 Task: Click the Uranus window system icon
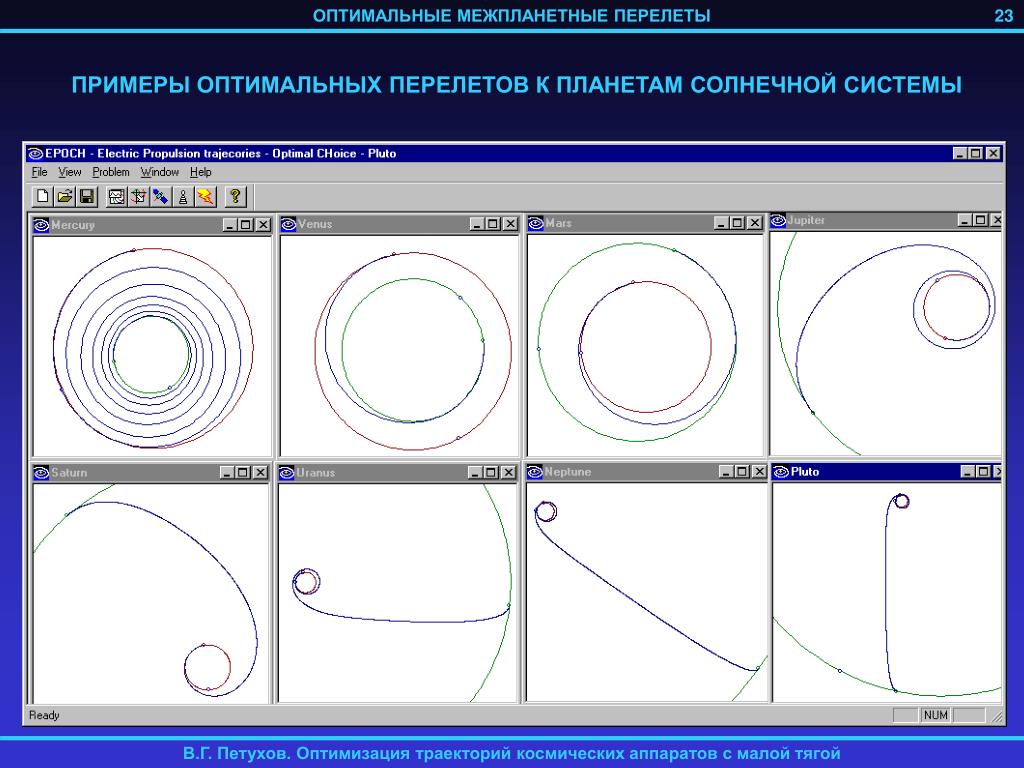click(287, 473)
